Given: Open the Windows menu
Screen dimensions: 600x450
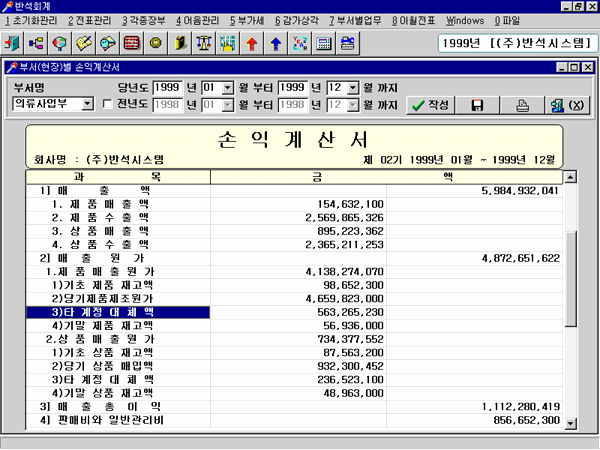Looking at the screenshot, I should [465, 21].
